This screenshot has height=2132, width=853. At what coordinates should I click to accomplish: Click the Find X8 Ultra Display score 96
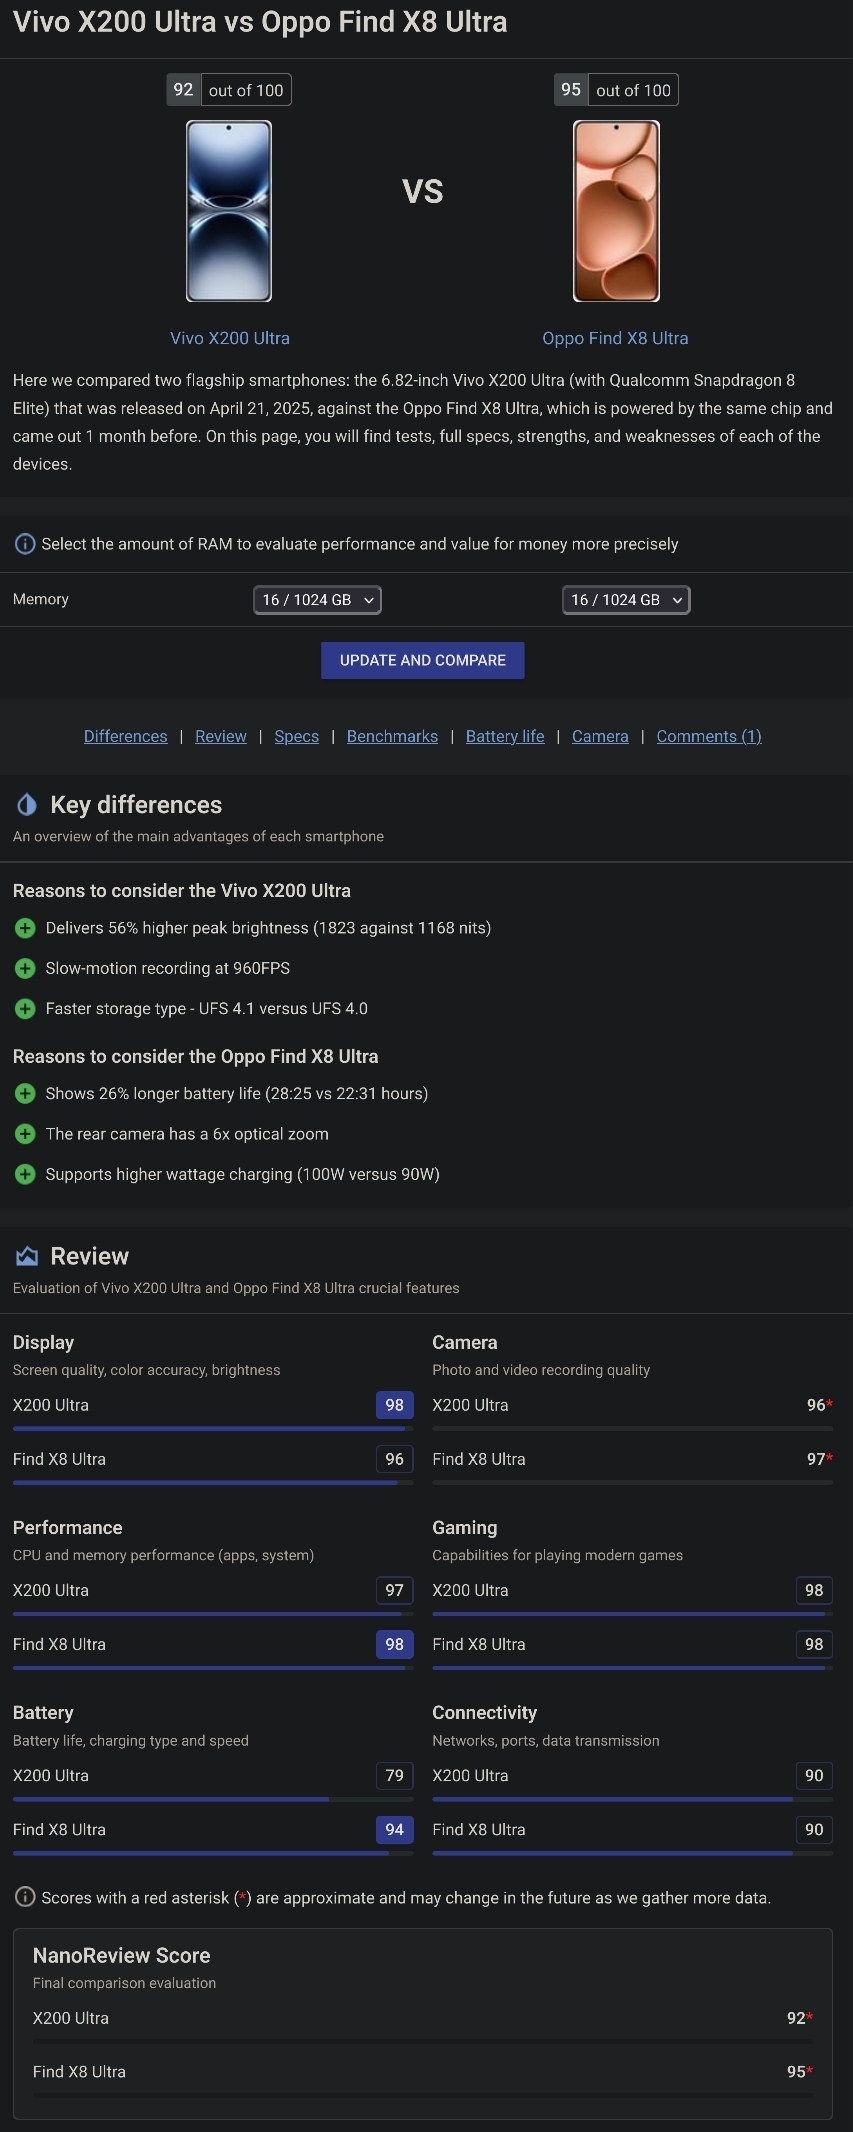pos(395,1459)
